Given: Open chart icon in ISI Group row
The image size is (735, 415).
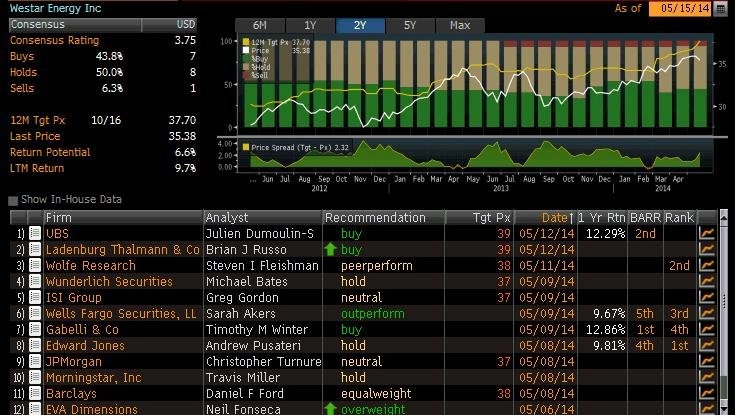Looking at the screenshot, I should pyautogui.click(x=707, y=297).
